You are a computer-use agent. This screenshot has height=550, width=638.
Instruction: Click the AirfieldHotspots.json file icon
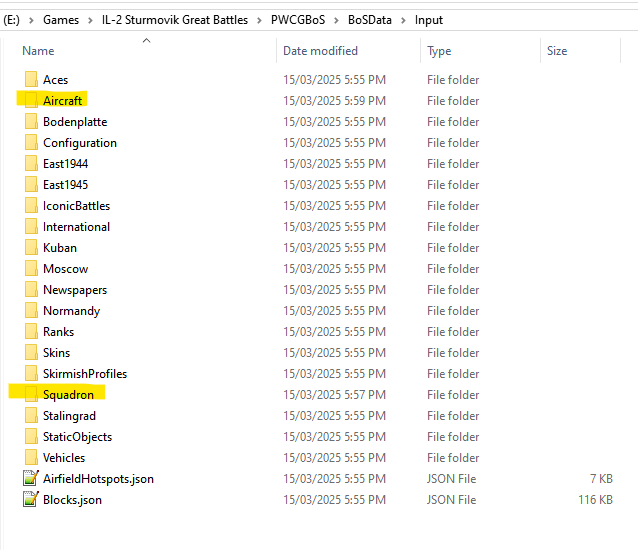tap(31, 478)
